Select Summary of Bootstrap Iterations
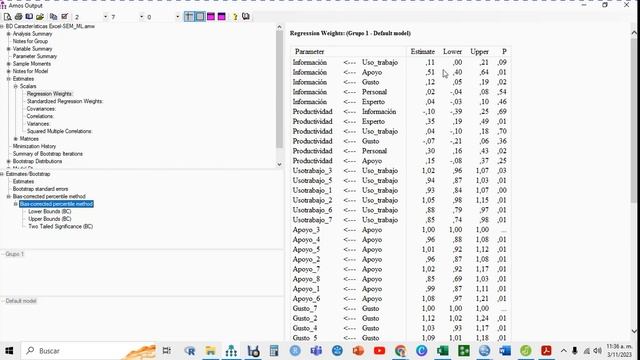 pos(48,154)
